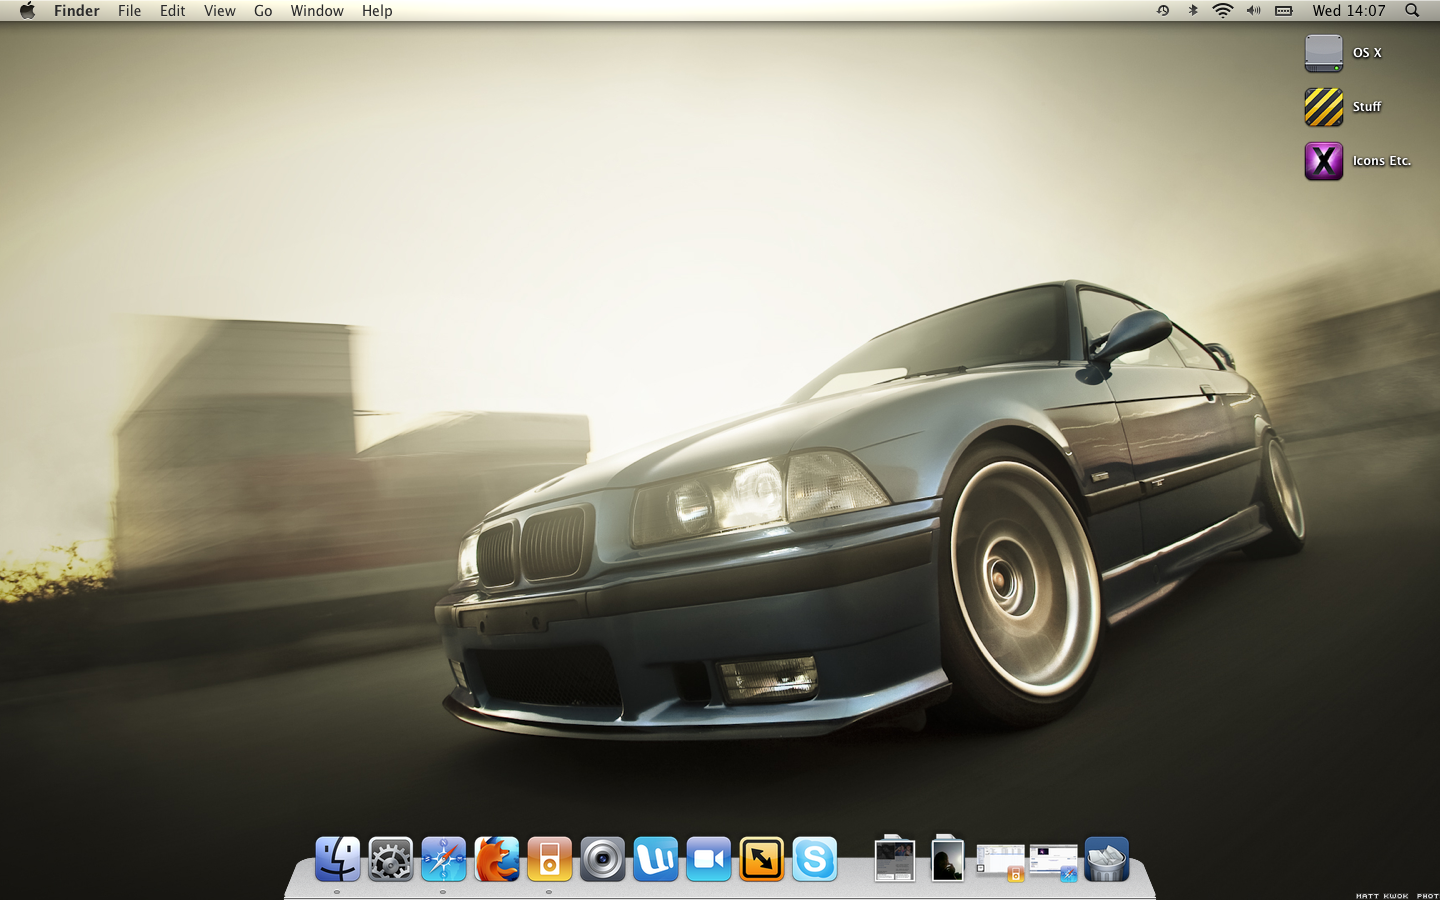Open Finder from the Dock
1440x900 pixels.
[x=338, y=859]
